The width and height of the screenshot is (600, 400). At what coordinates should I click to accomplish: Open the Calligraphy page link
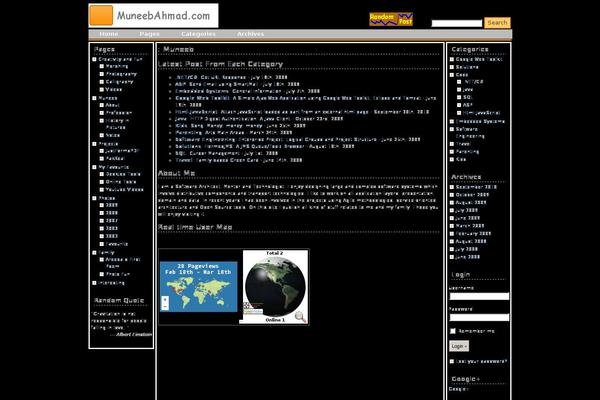click(x=119, y=82)
